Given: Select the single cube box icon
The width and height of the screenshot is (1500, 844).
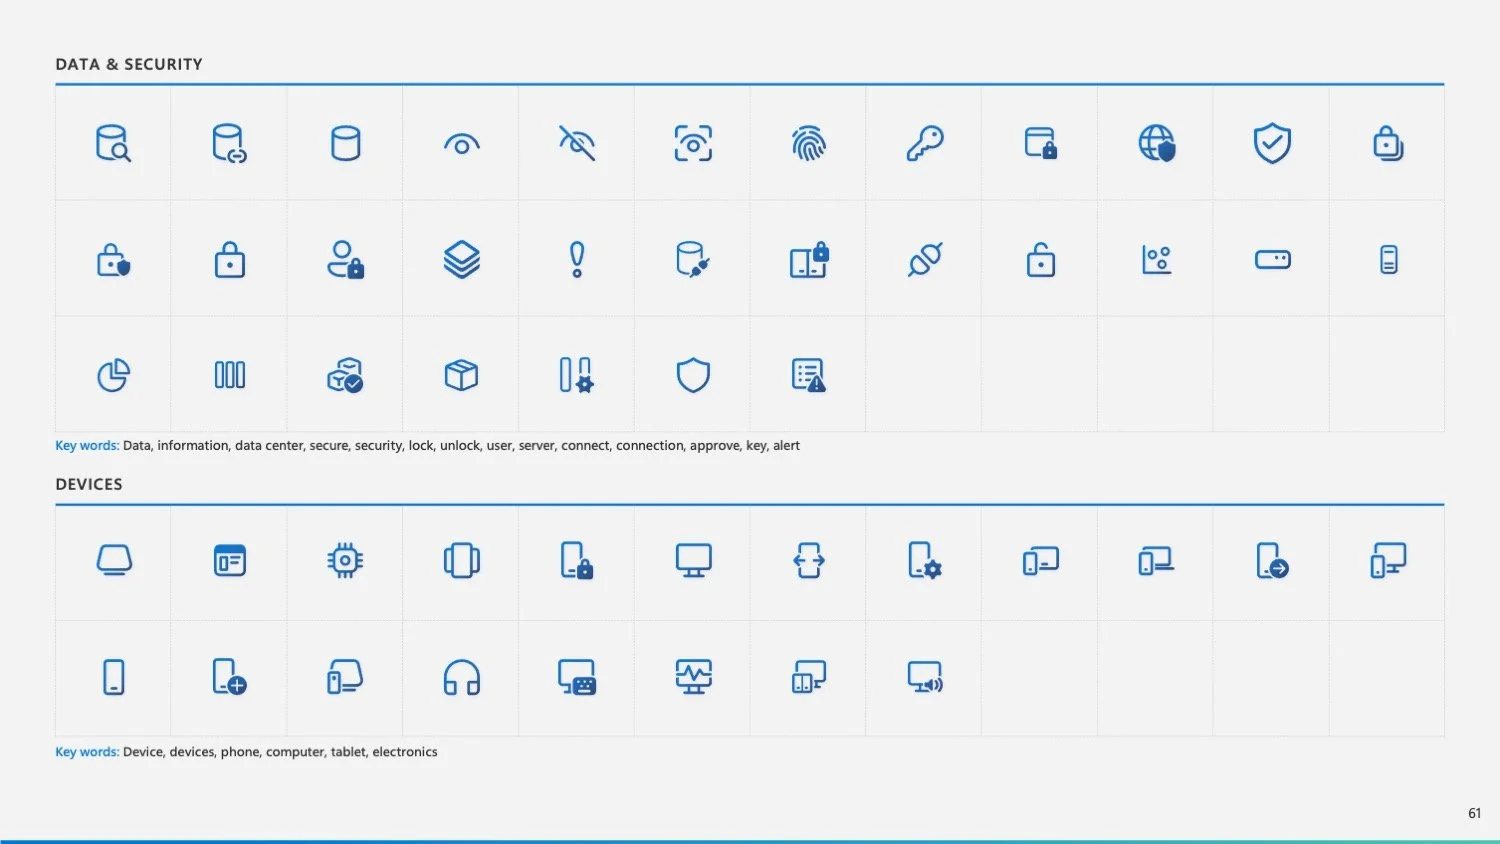Looking at the screenshot, I should point(461,376).
